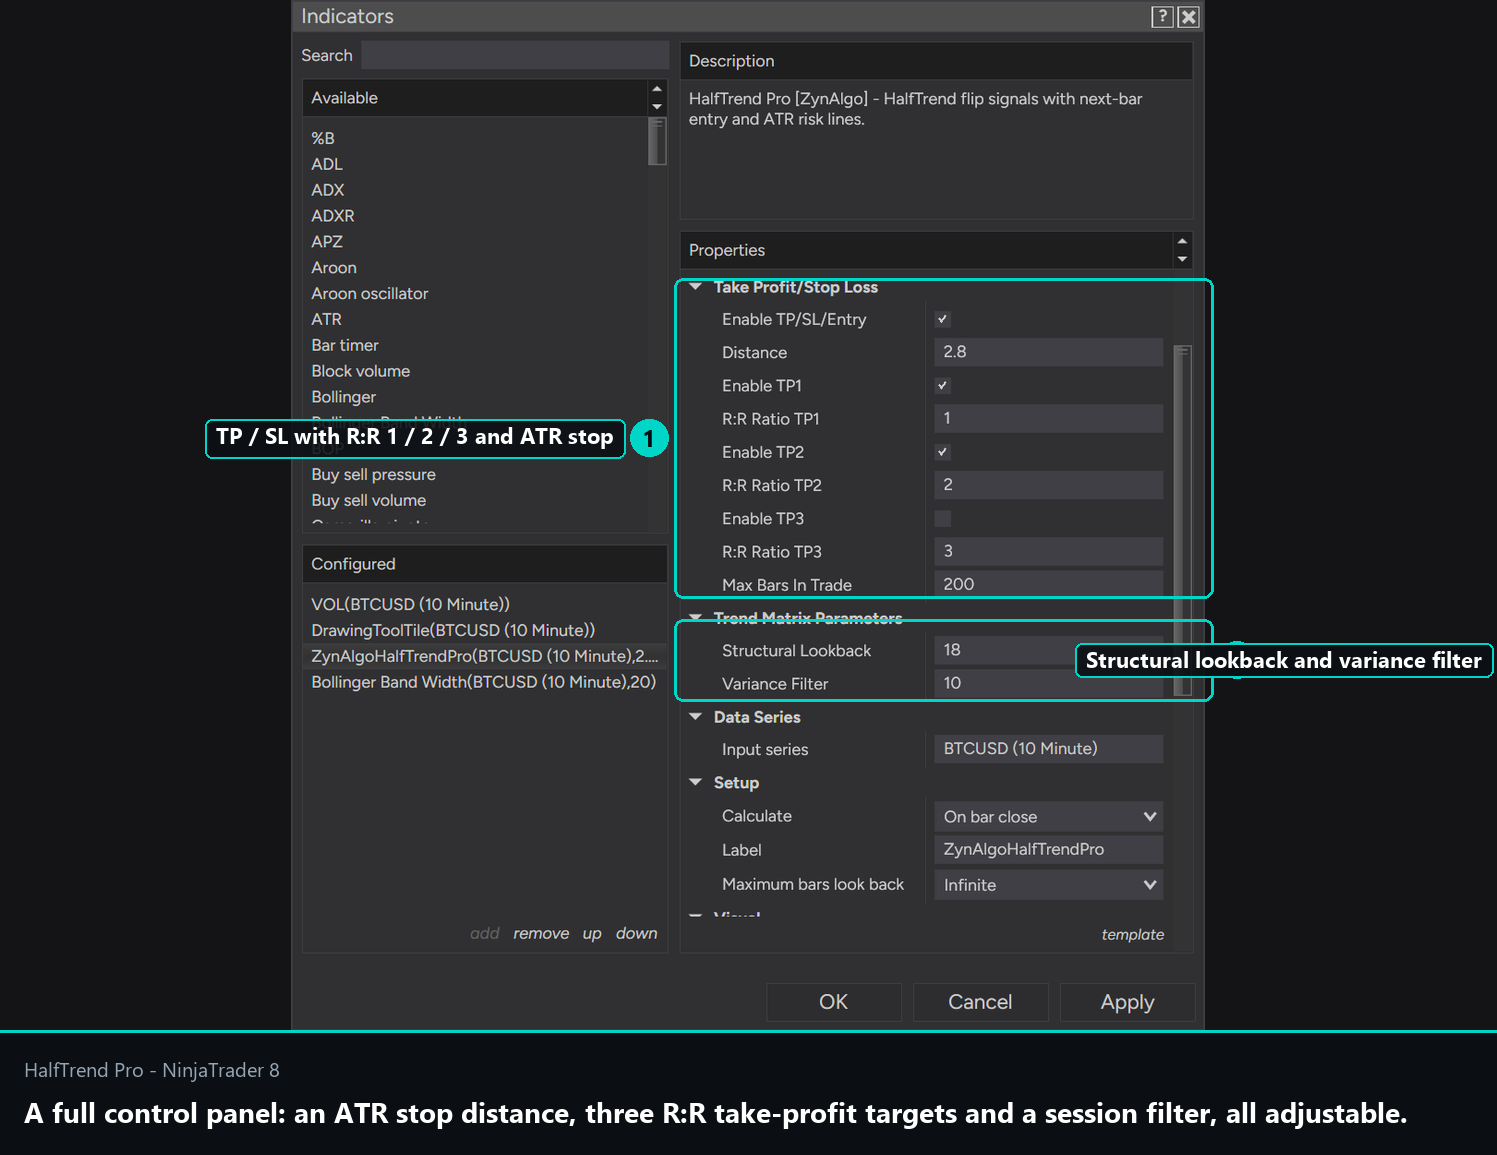Collapse the Setup section
The height and width of the screenshot is (1155, 1497).
tap(696, 783)
